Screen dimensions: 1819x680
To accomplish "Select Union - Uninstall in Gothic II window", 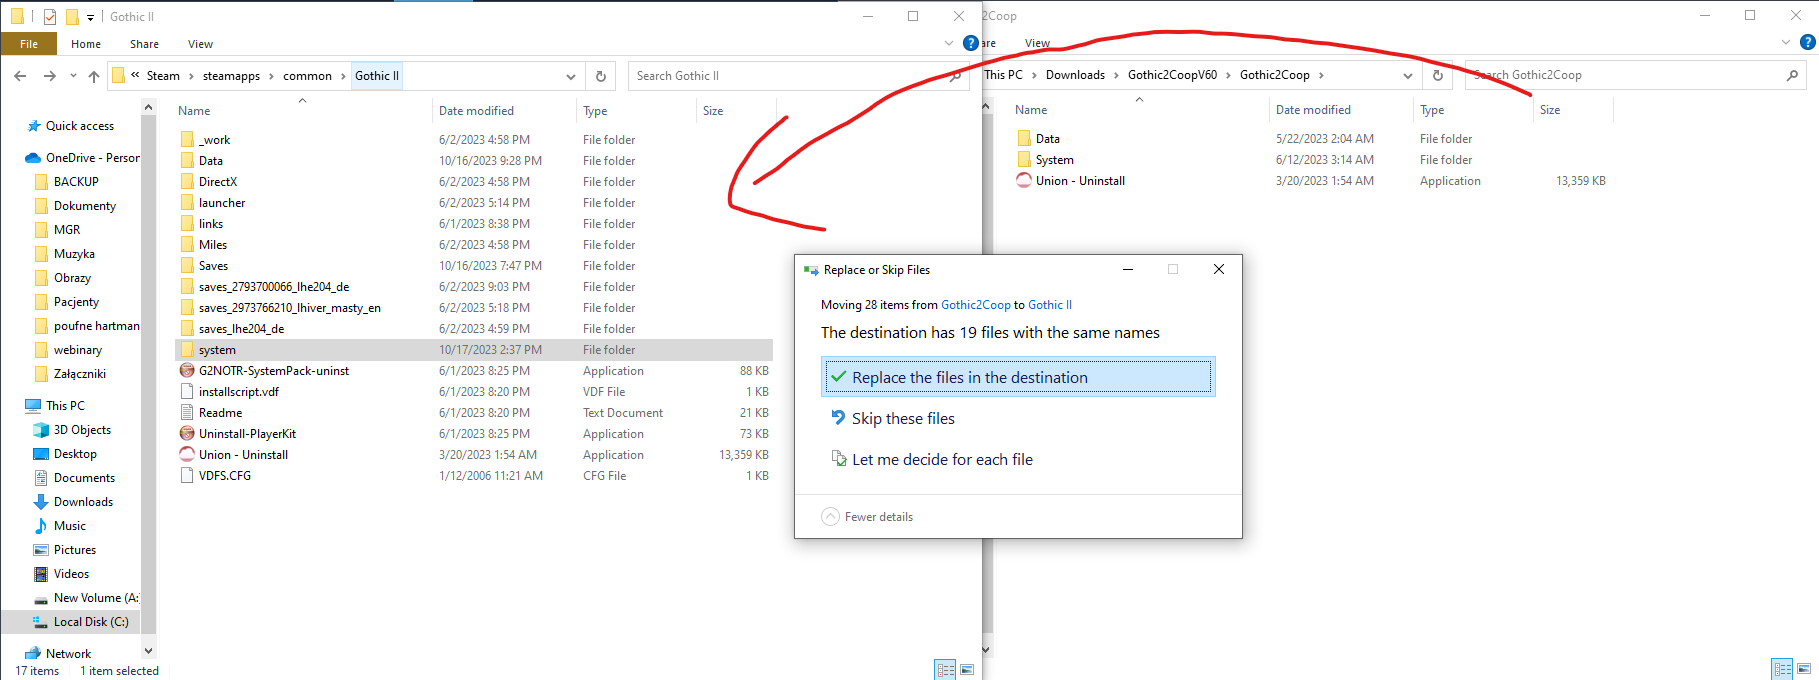I will click(x=243, y=455).
